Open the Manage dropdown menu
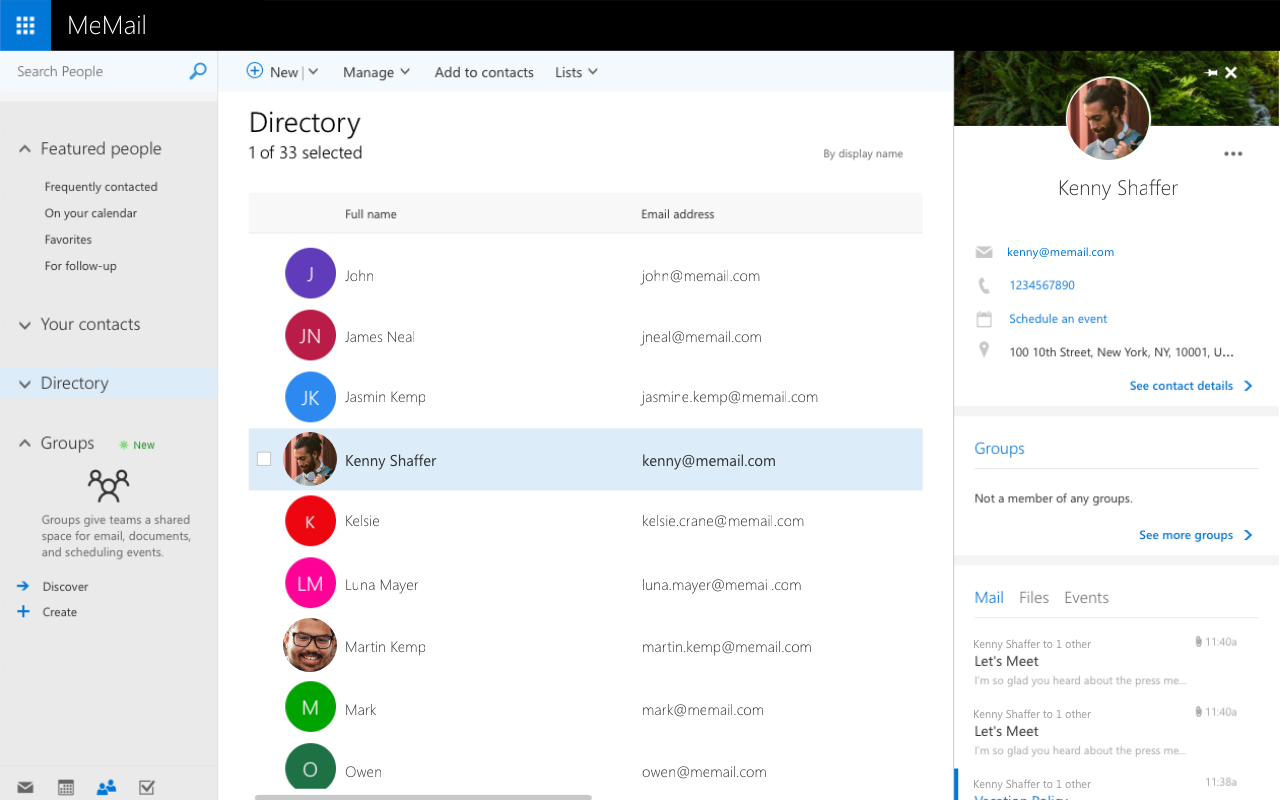This screenshot has width=1280, height=800. coord(376,71)
